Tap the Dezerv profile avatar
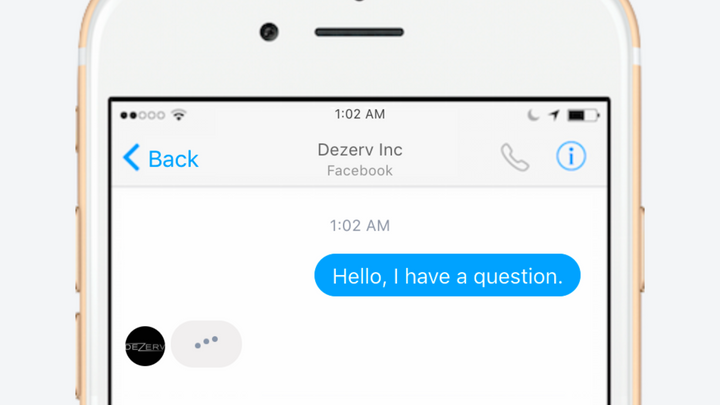This screenshot has height=405, width=720. coord(145,346)
